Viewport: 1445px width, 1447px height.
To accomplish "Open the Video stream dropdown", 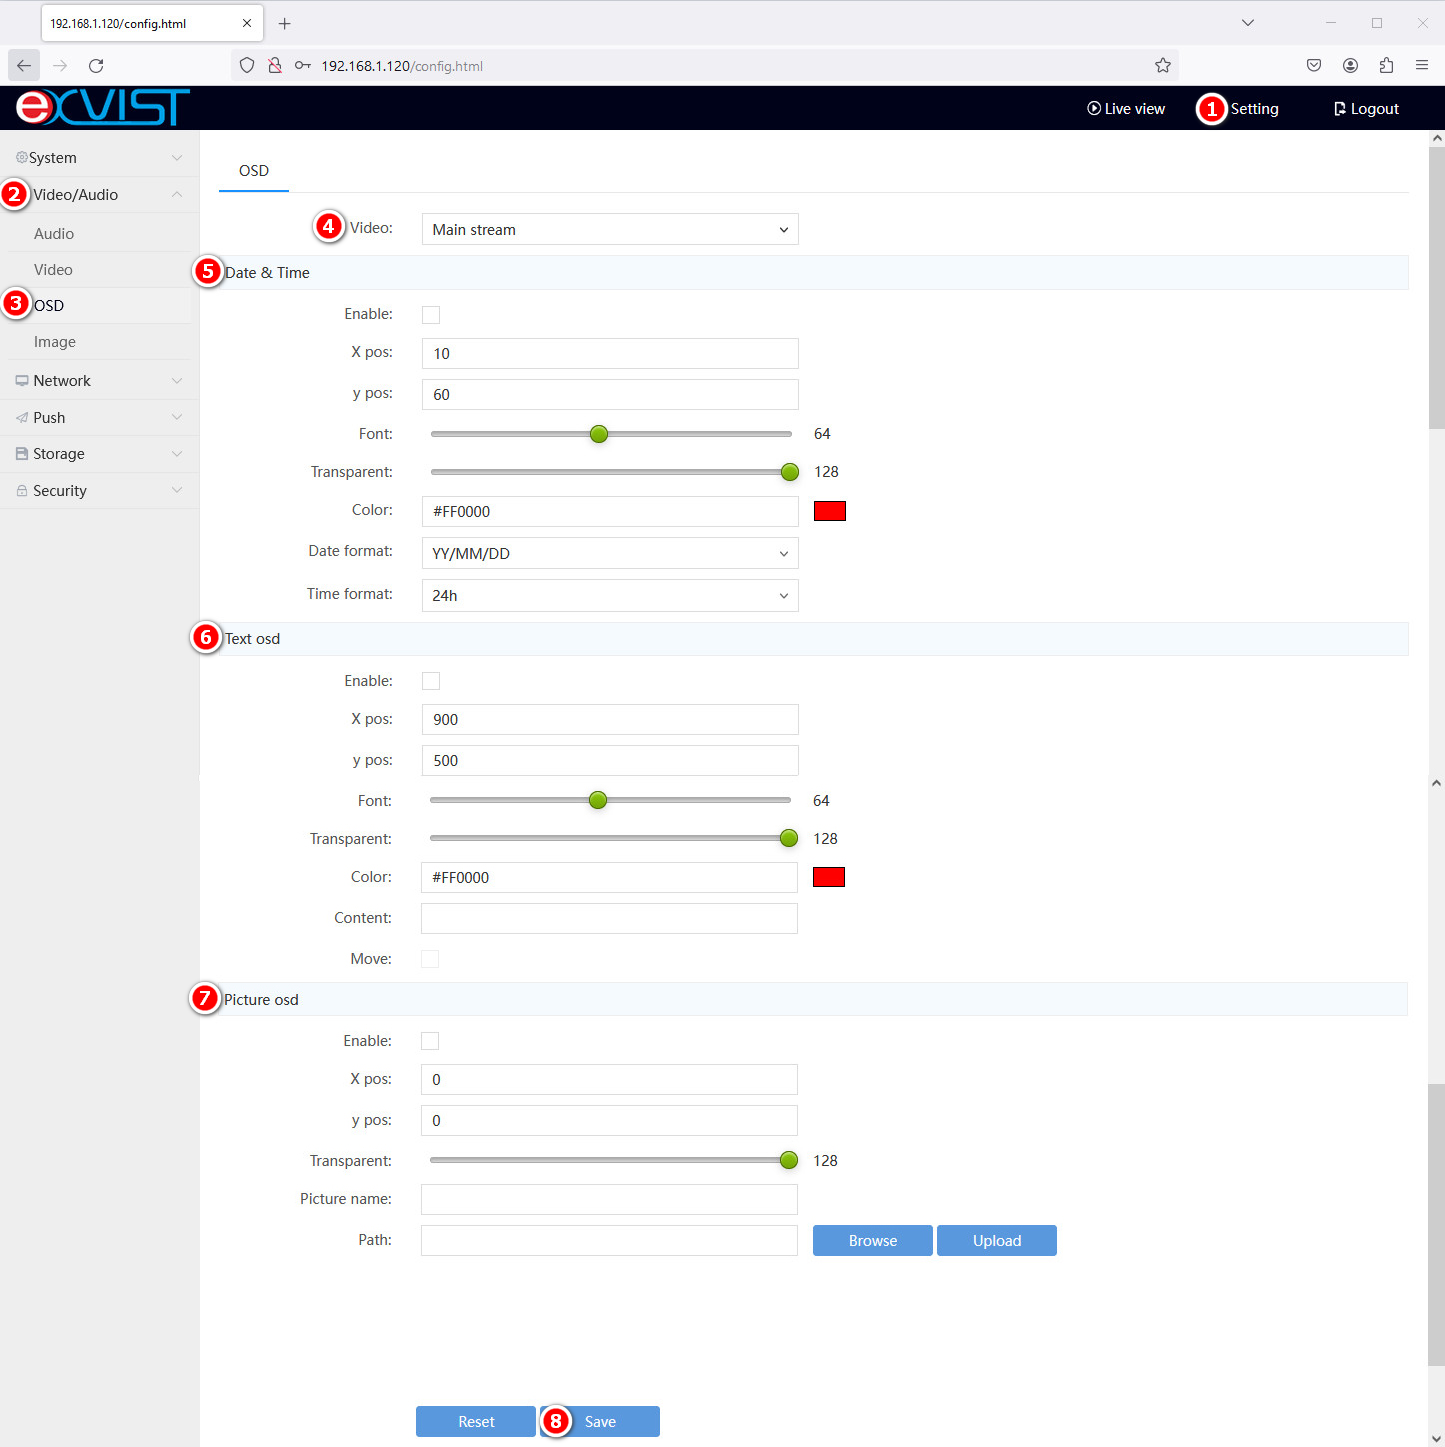I will point(610,229).
